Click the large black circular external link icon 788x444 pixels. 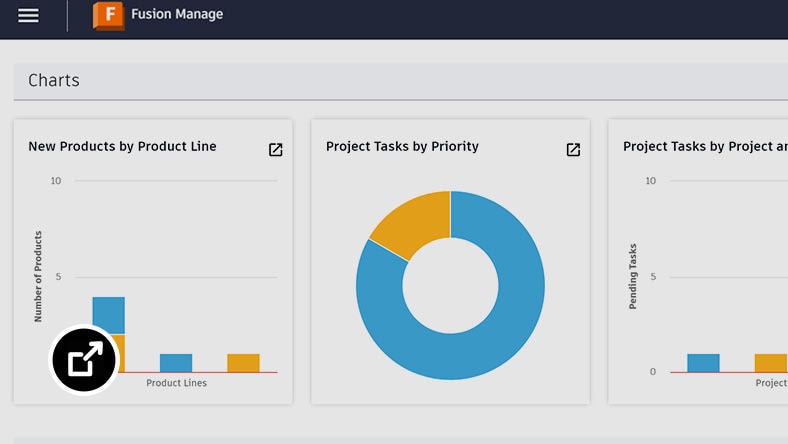click(x=84, y=360)
